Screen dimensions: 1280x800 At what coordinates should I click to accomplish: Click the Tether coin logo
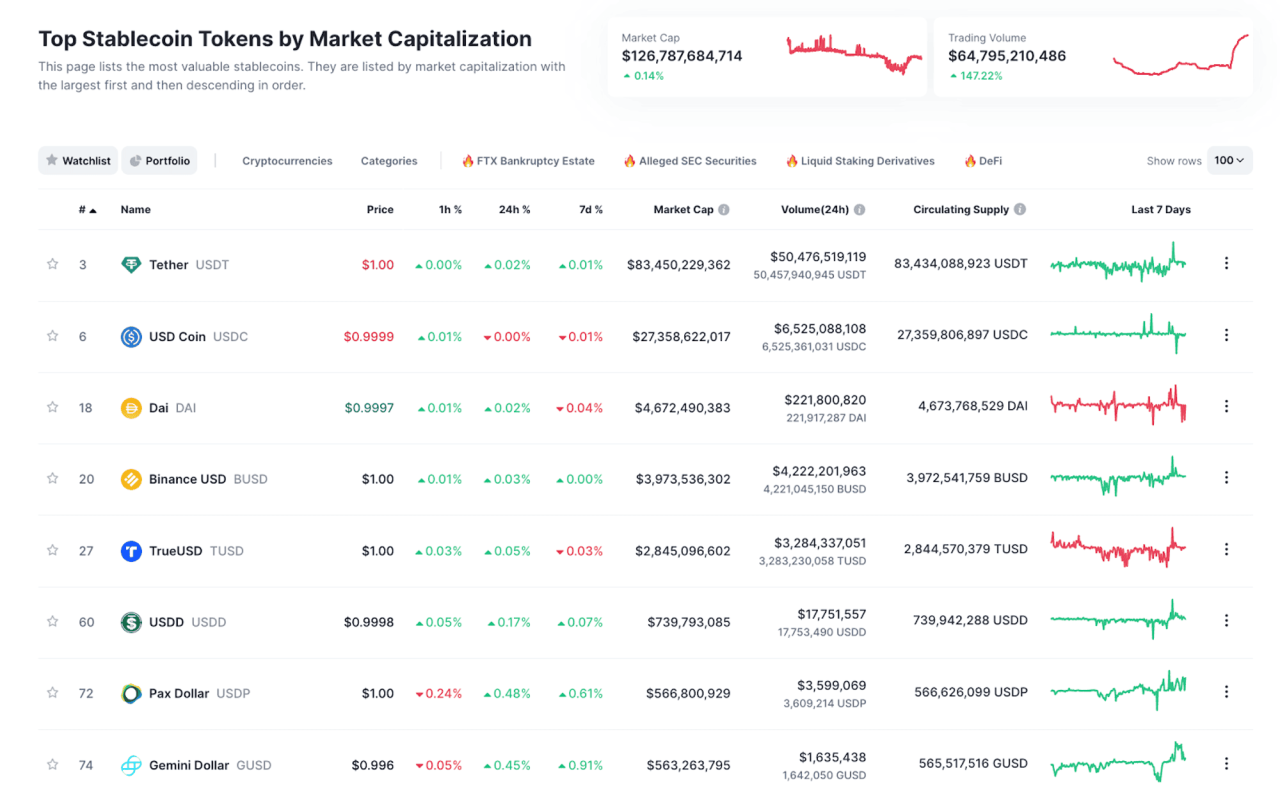[x=131, y=265]
